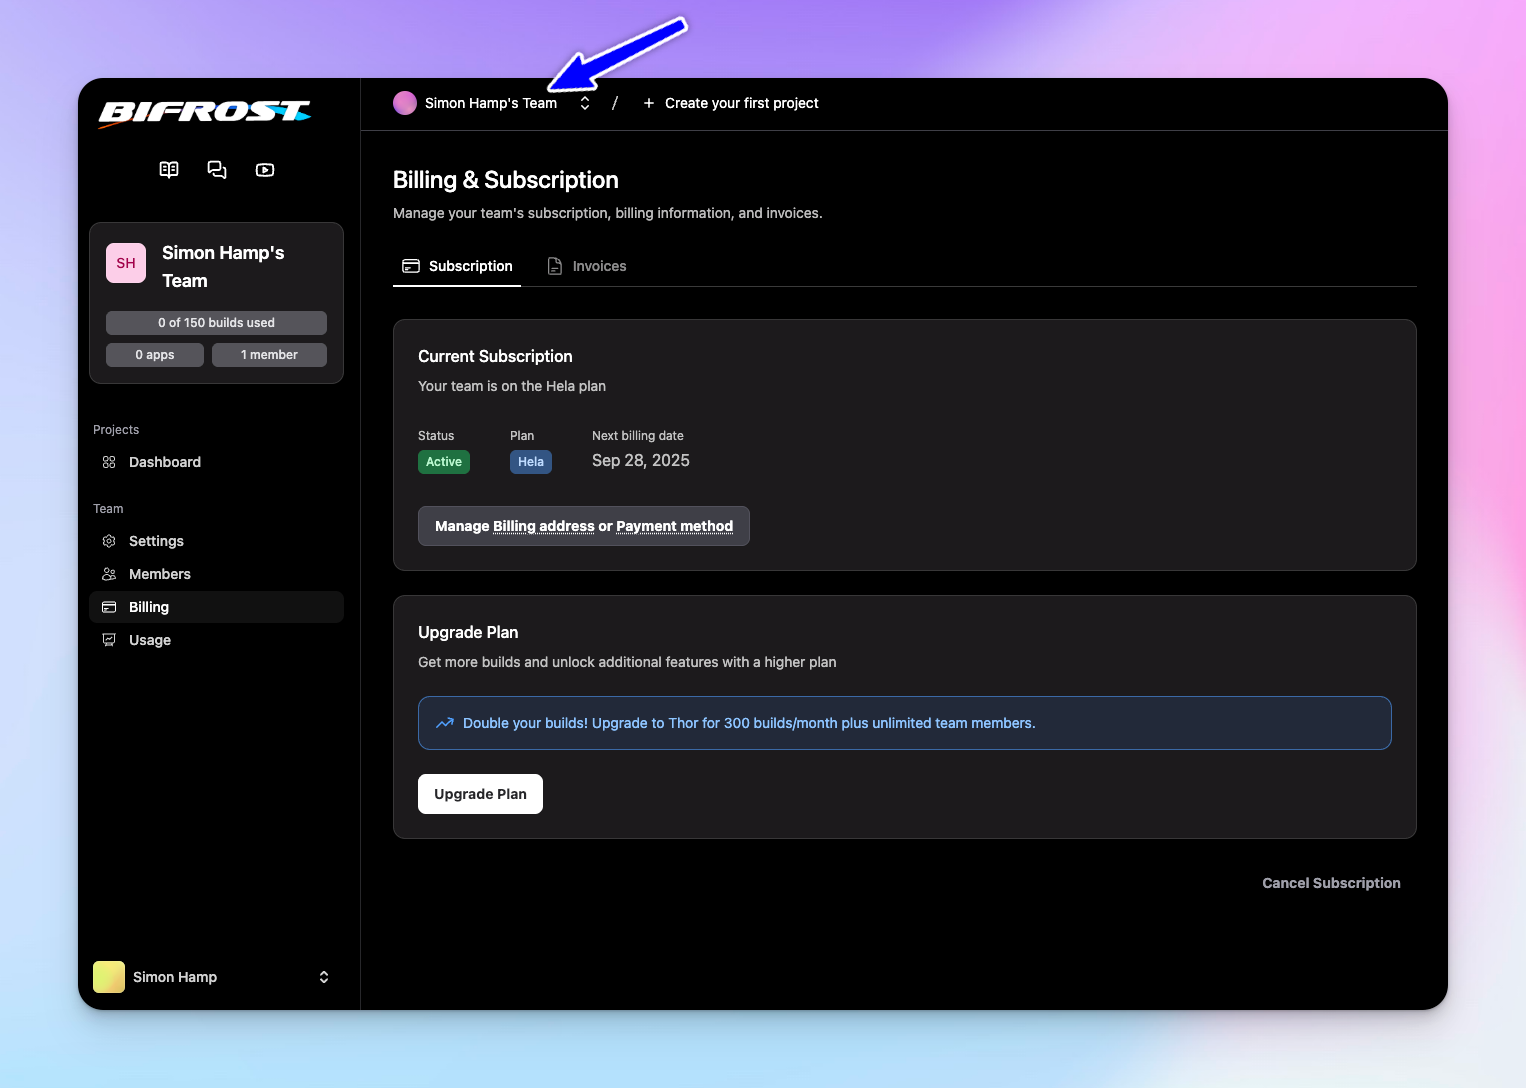Open the Simon Hamp user menu chevron
This screenshot has width=1526, height=1088.
click(x=324, y=977)
